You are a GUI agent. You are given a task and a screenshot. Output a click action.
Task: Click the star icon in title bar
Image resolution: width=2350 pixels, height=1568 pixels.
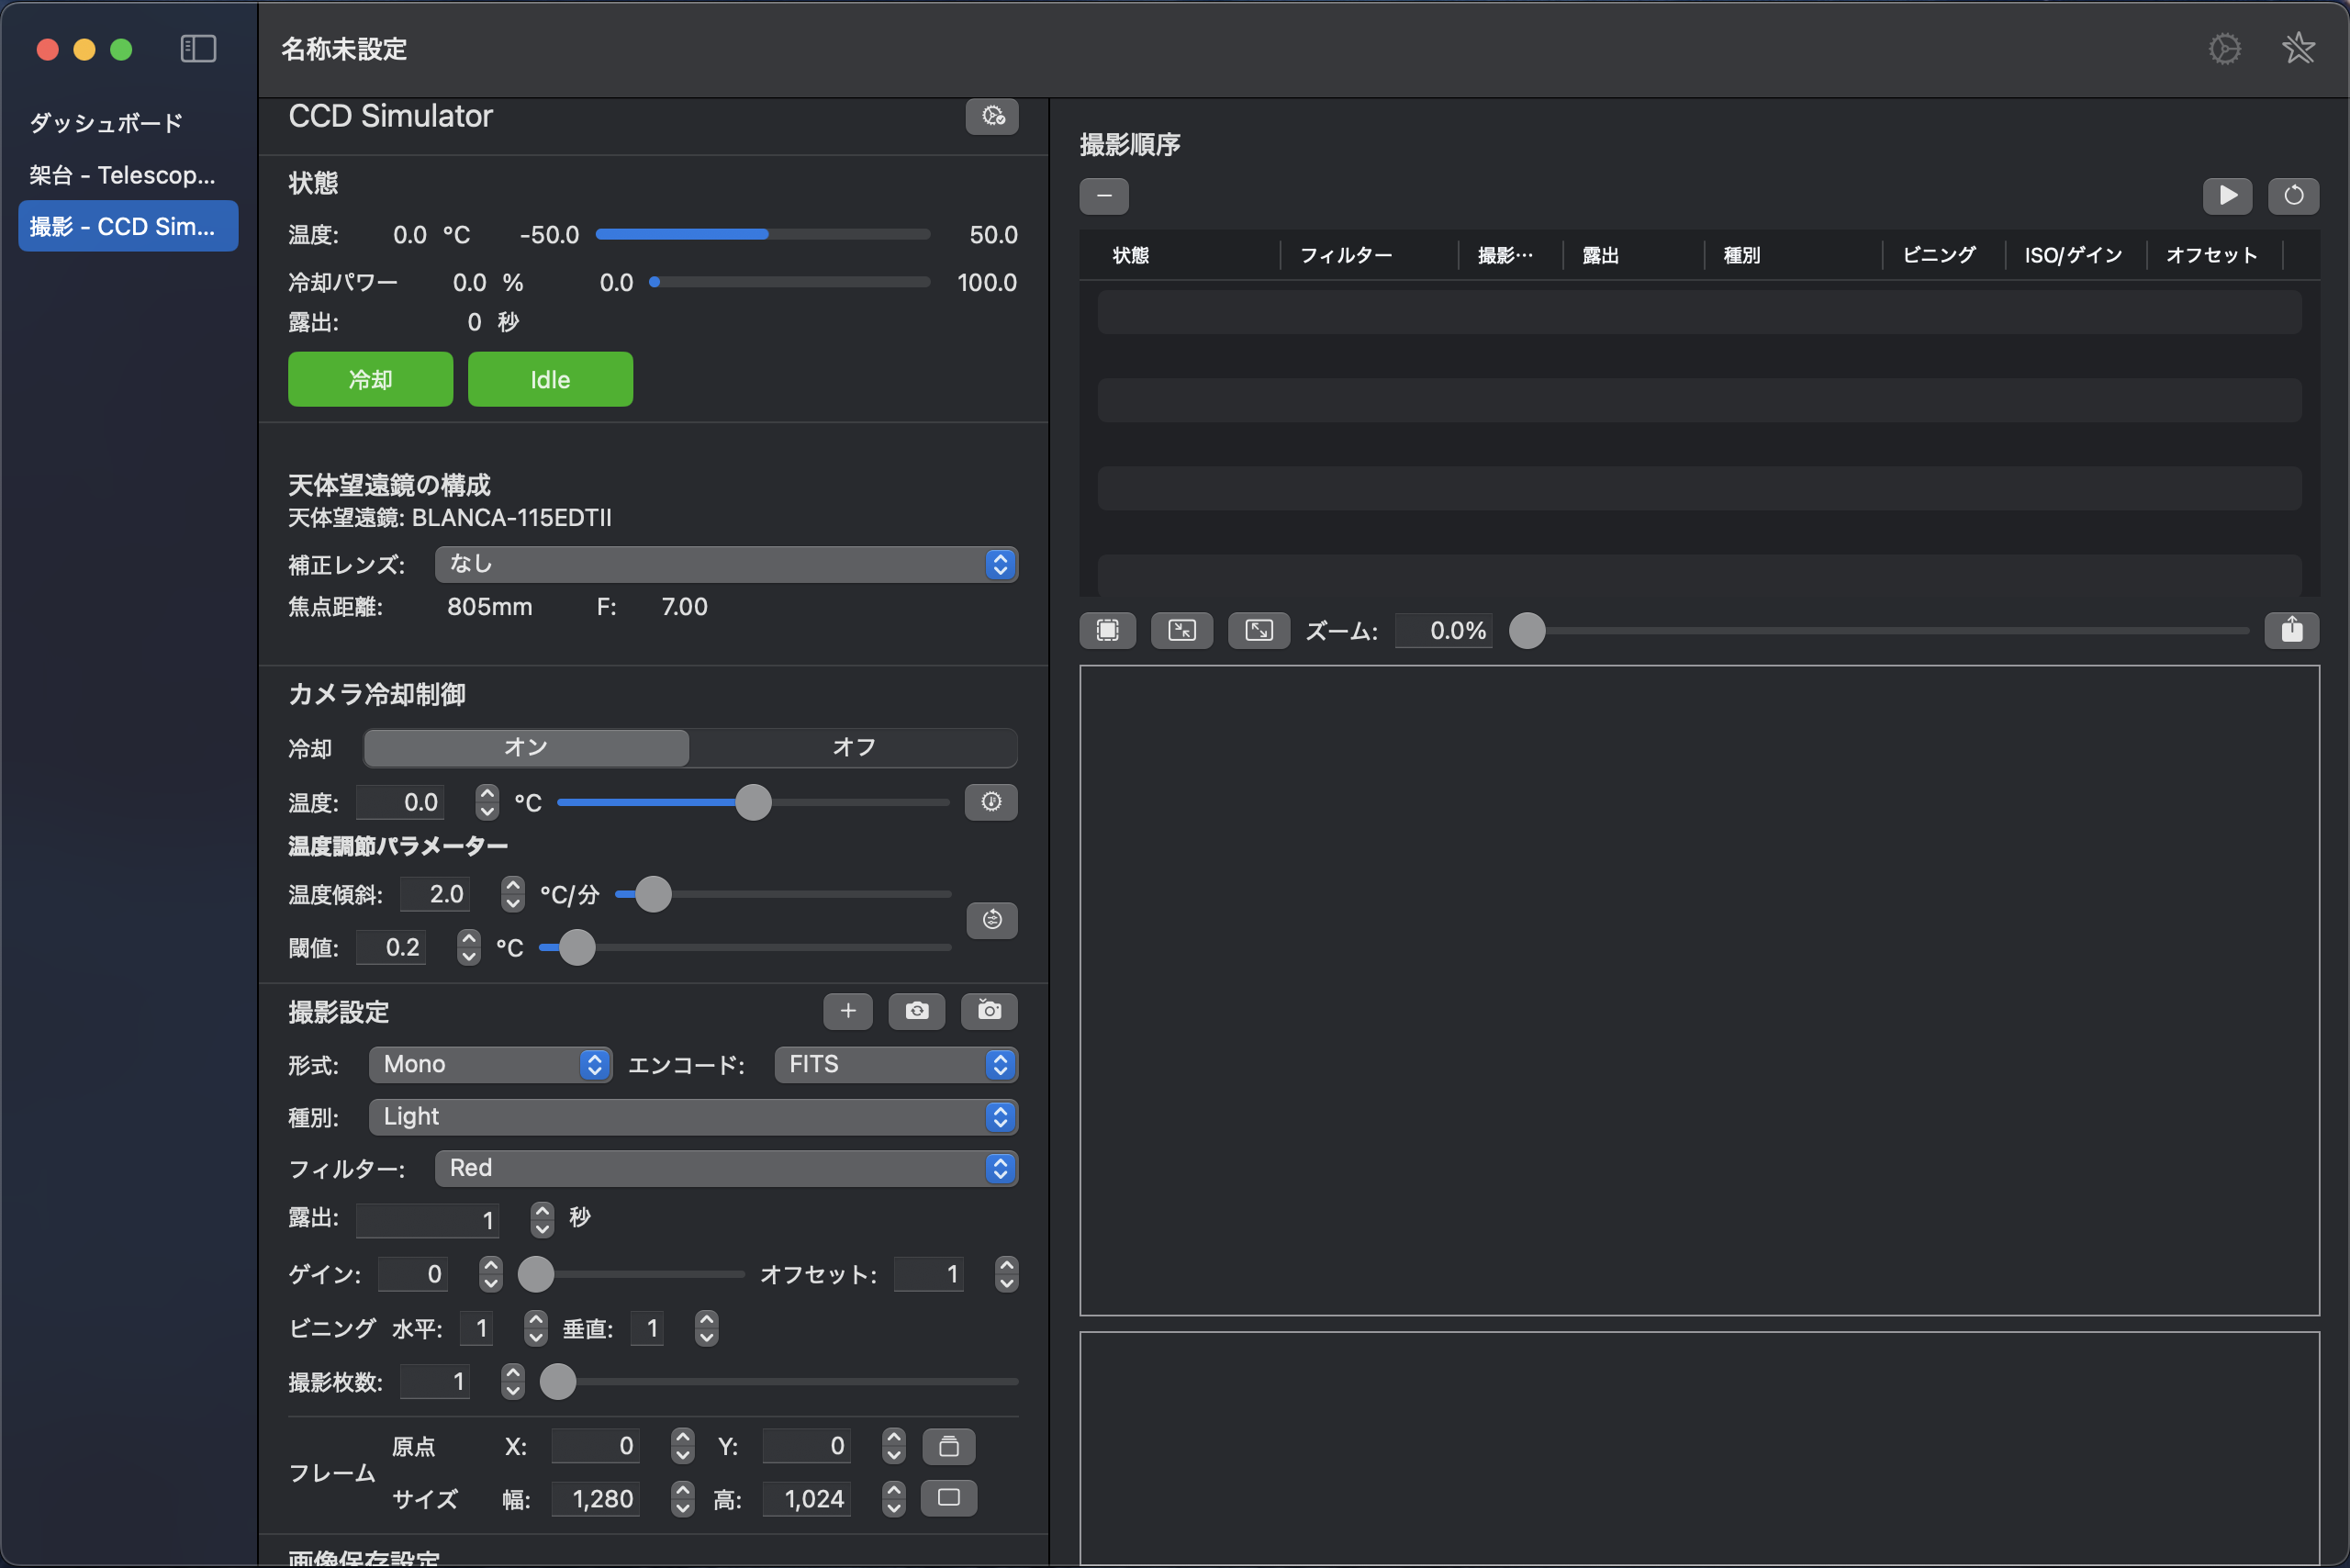pyautogui.click(x=2298, y=48)
